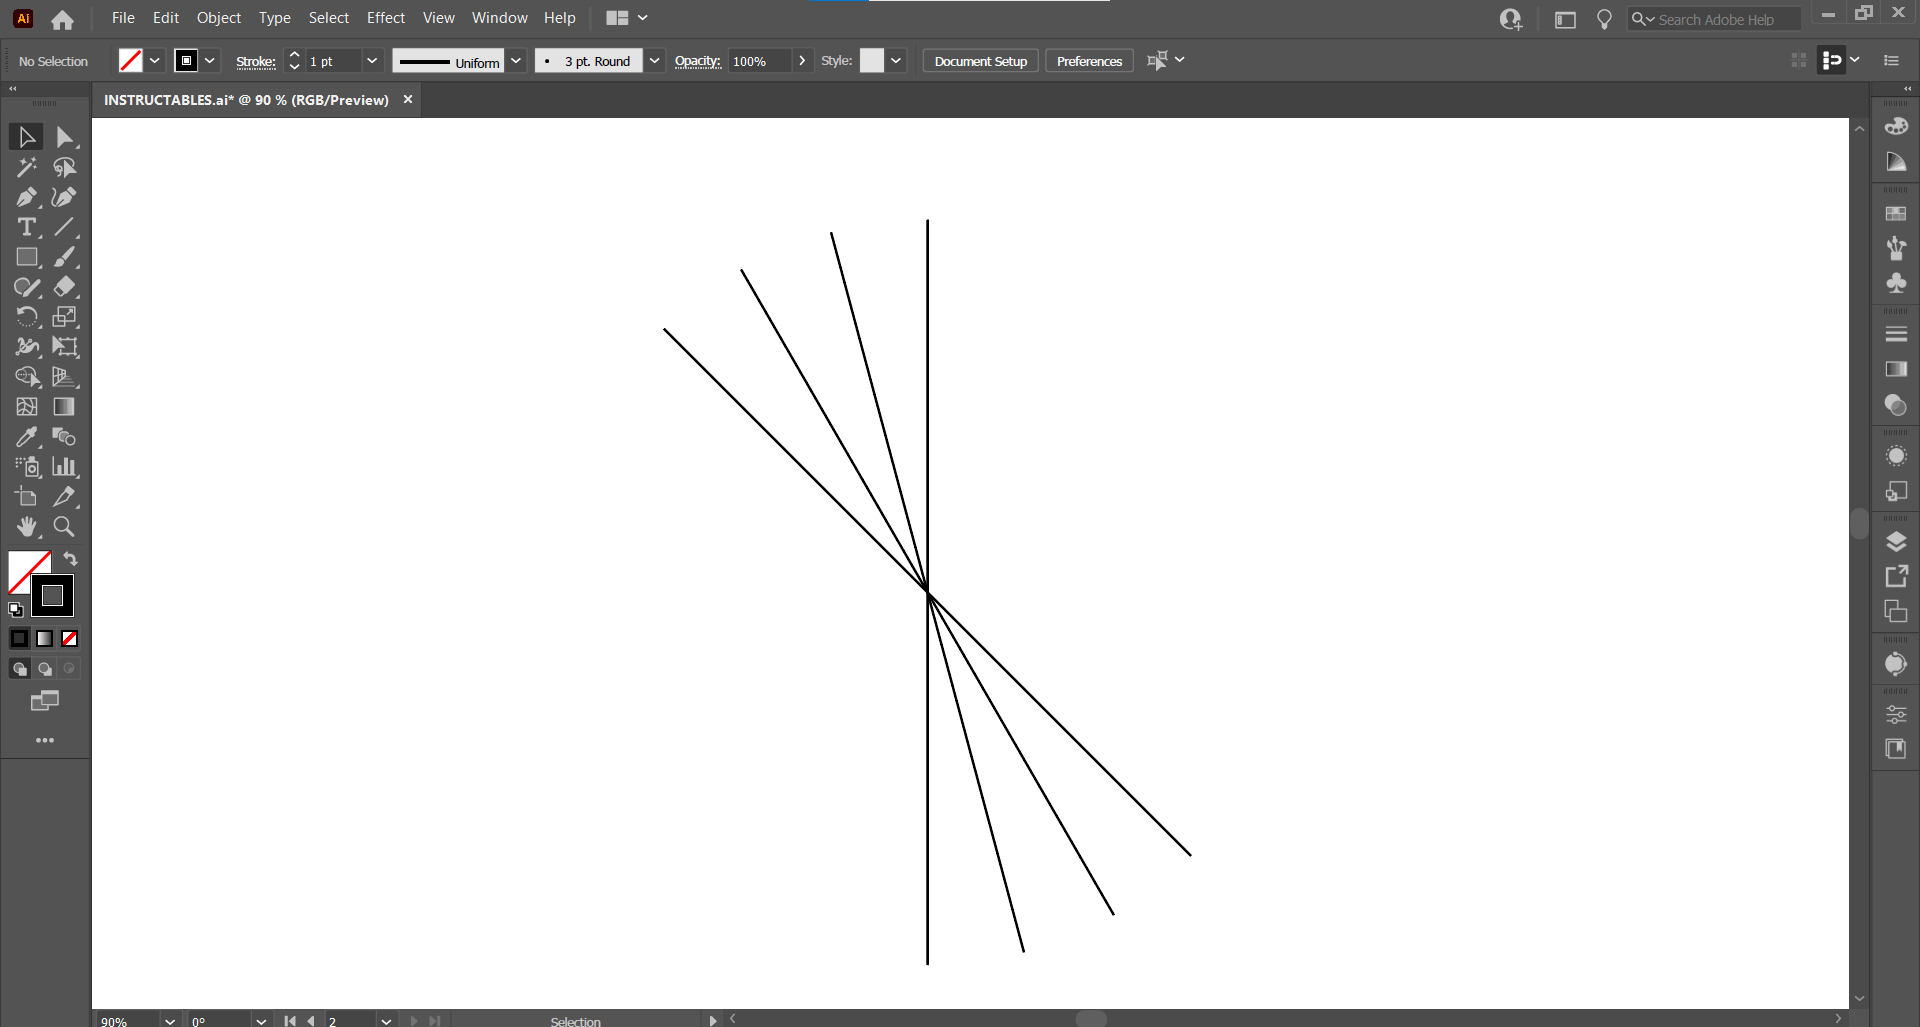Select the Eyedropper tool
Image resolution: width=1920 pixels, height=1027 pixels.
tap(26, 437)
